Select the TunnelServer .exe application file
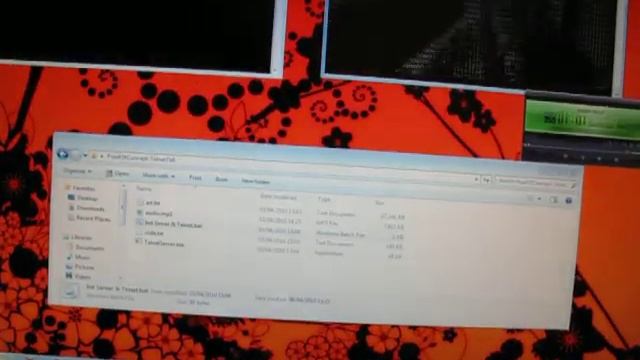This screenshot has width=640, height=360. tap(160, 243)
